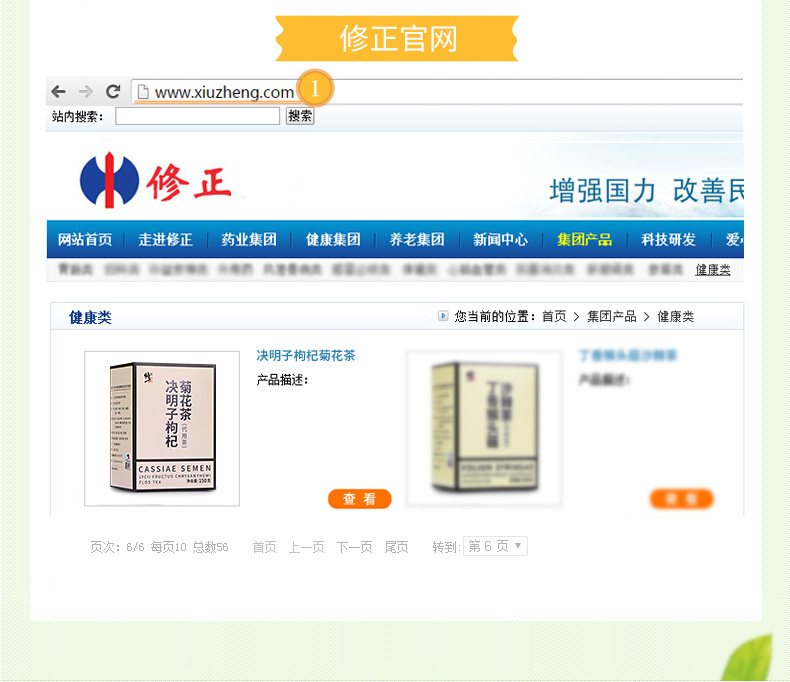Go to 下一页 in pagination
This screenshot has height=682, width=790.
point(355,547)
